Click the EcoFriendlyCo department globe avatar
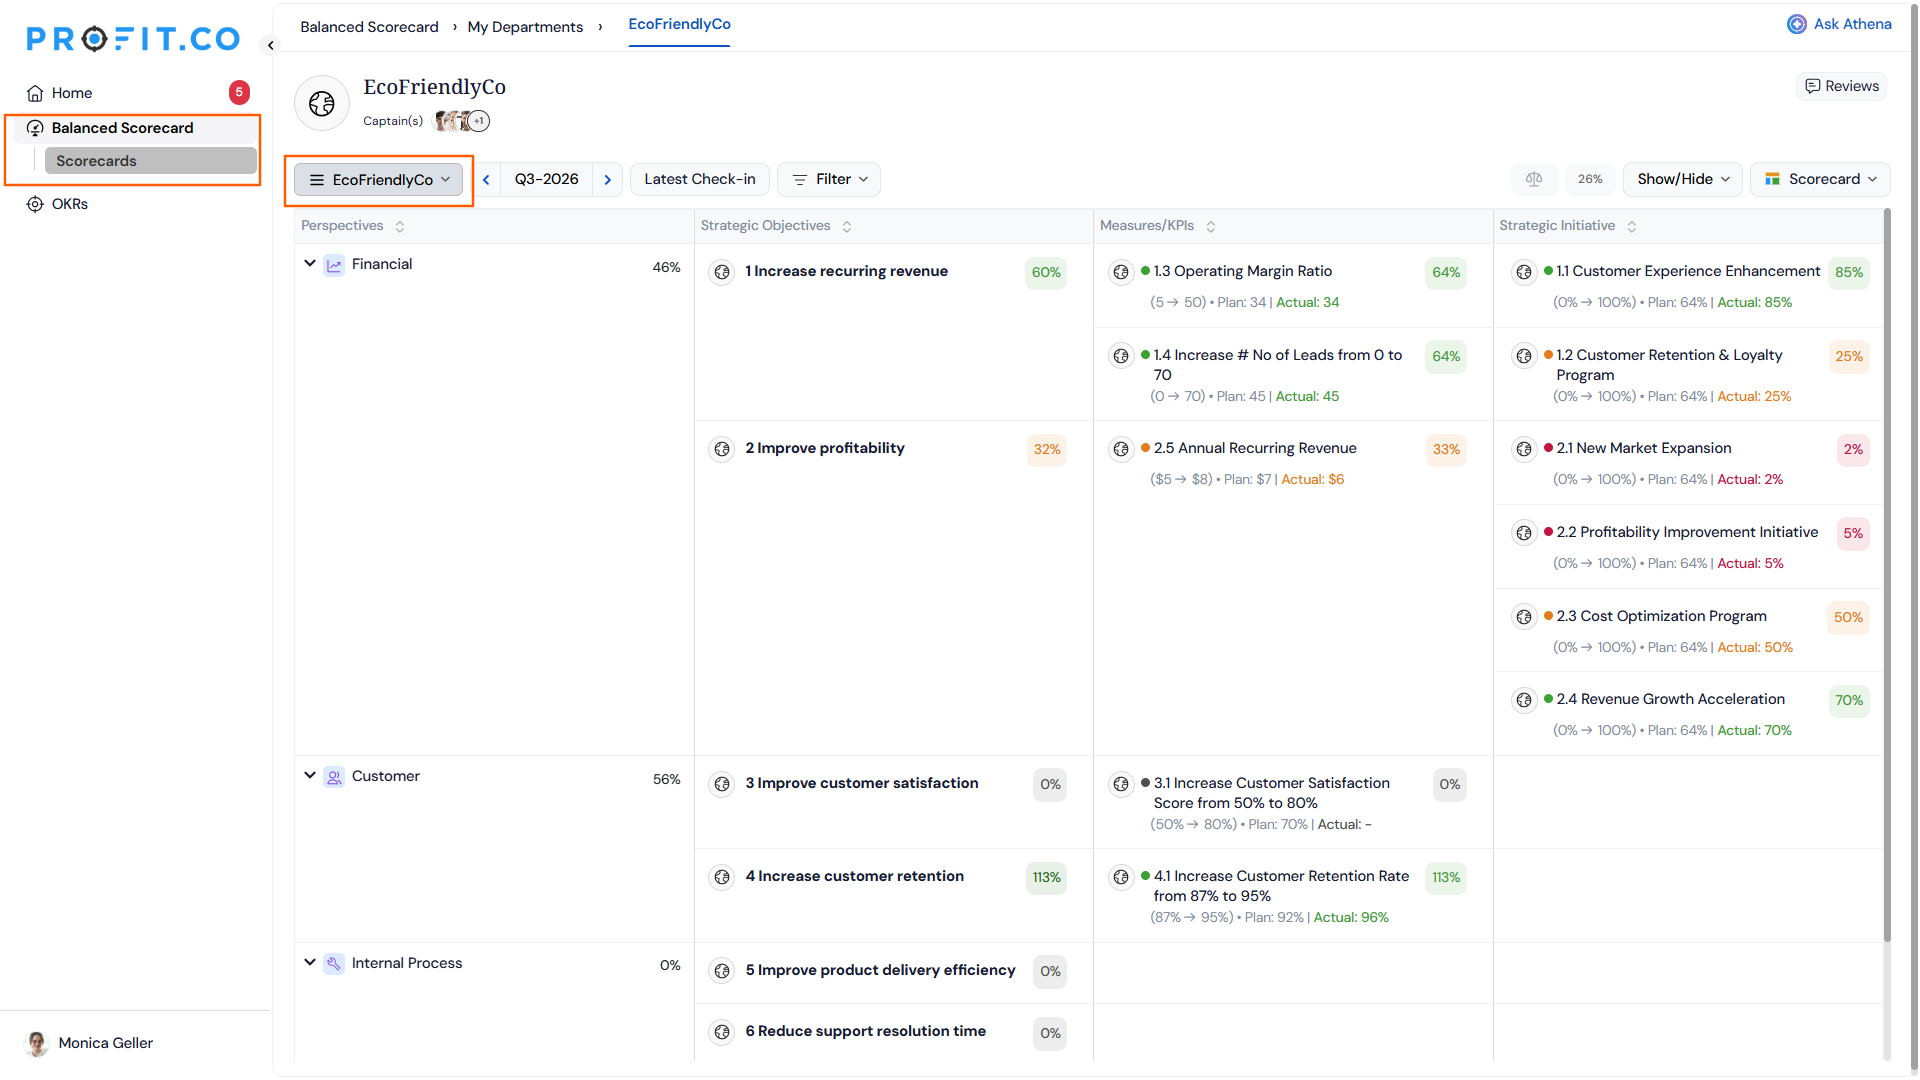 (x=322, y=103)
